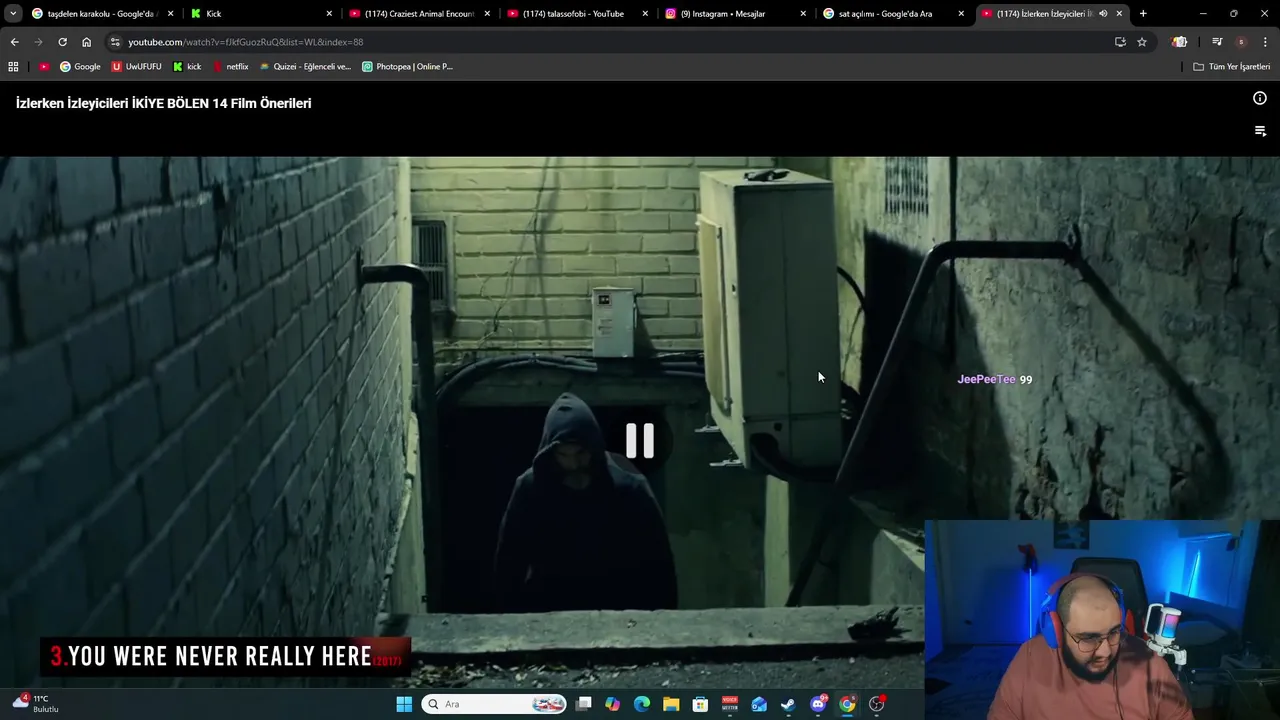The image size is (1280, 720).
Task: Open a new browser tab
Action: tap(1143, 14)
